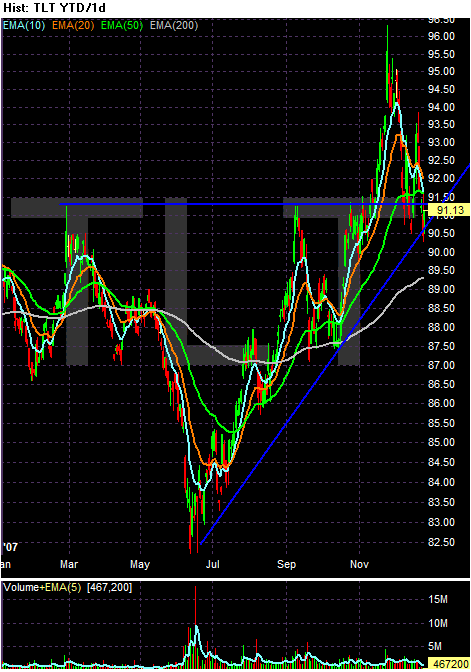
Task: Click the 'Hist: TLT YTD/1d' chart title
Action: [54, 8]
